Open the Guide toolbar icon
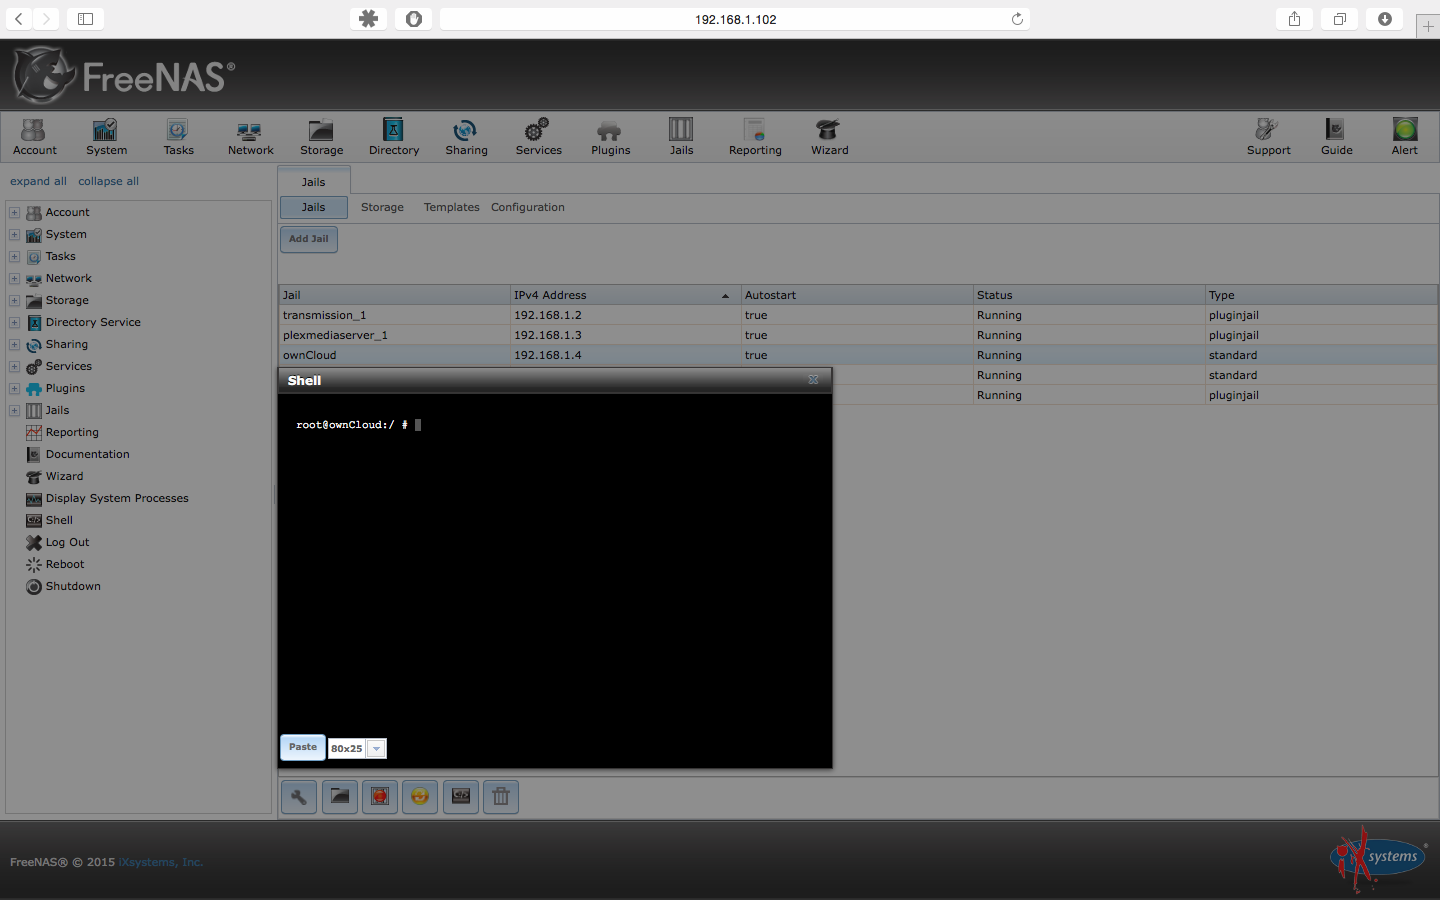 1336,137
